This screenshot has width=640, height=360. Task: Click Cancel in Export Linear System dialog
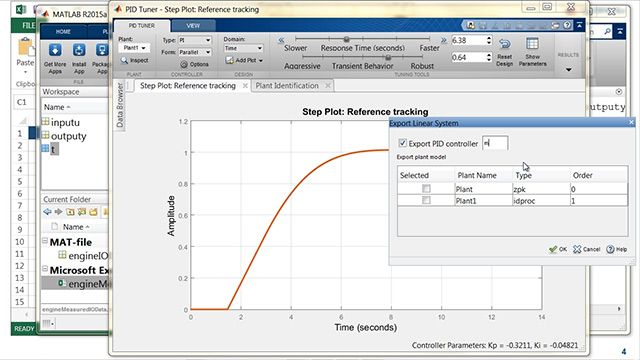[x=586, y=249]
